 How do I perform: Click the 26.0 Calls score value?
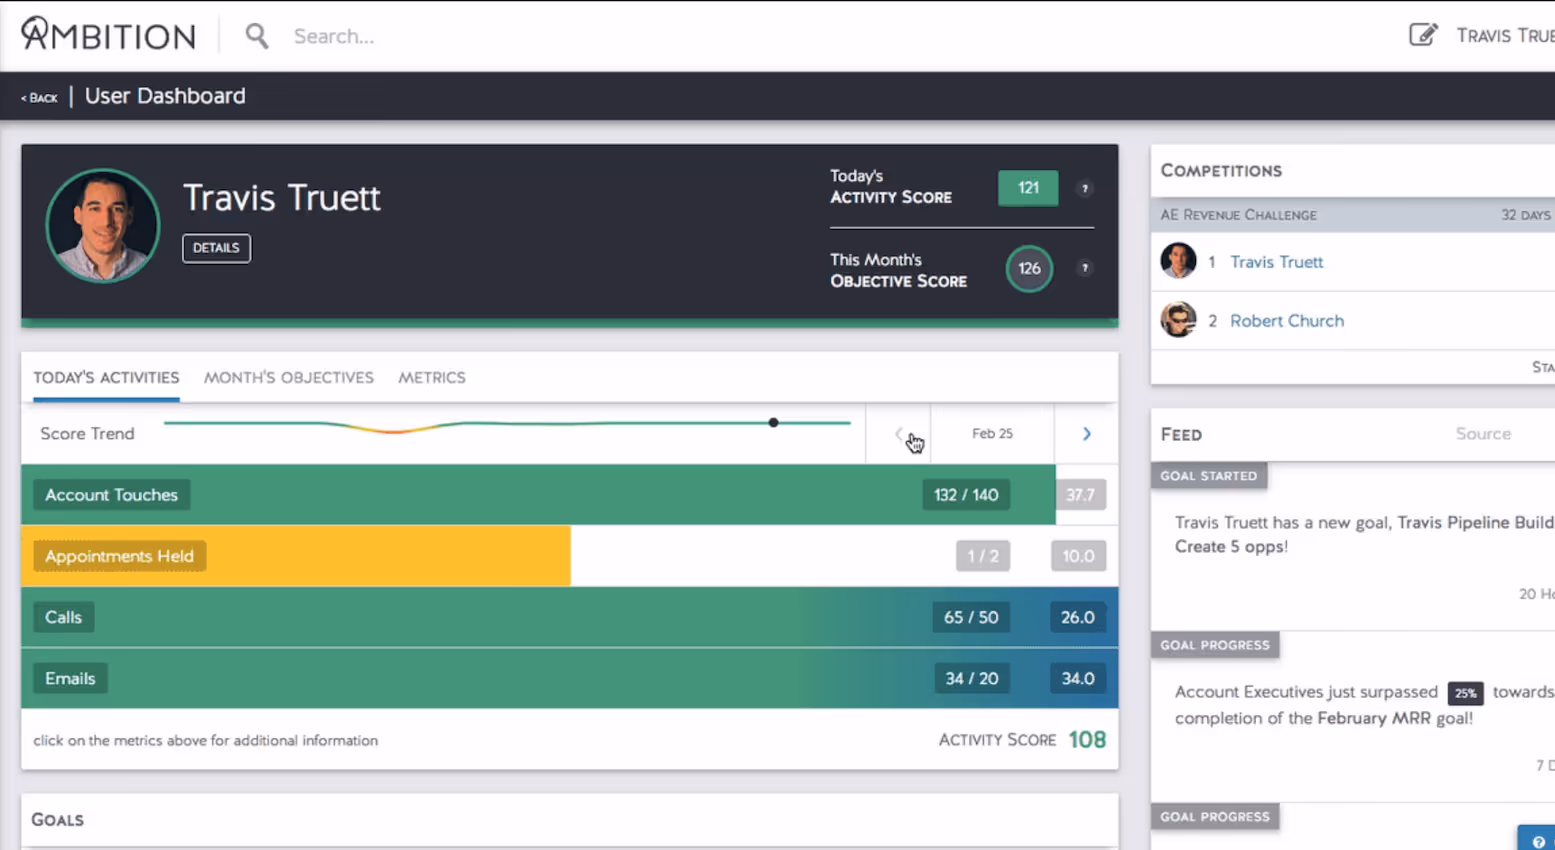coord(1078,617)
